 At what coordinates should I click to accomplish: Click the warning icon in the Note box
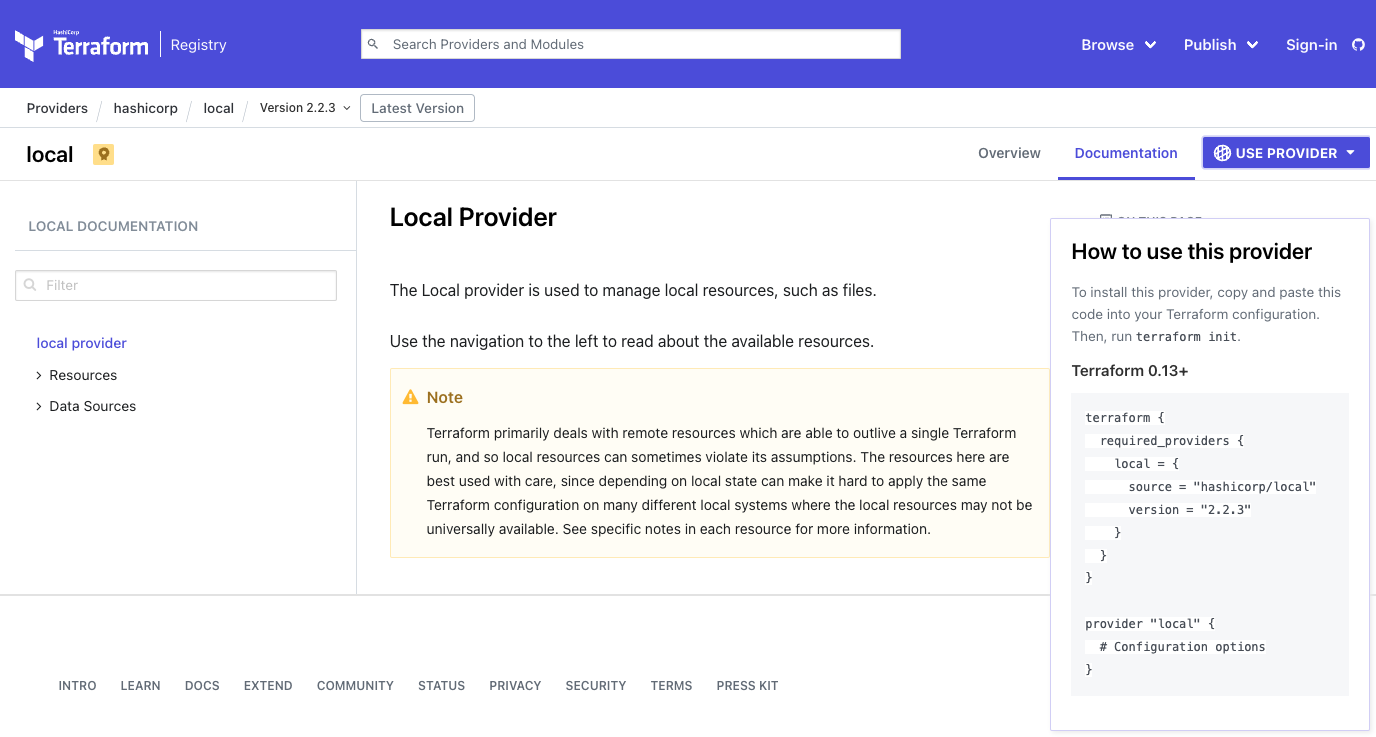point(410,397)
